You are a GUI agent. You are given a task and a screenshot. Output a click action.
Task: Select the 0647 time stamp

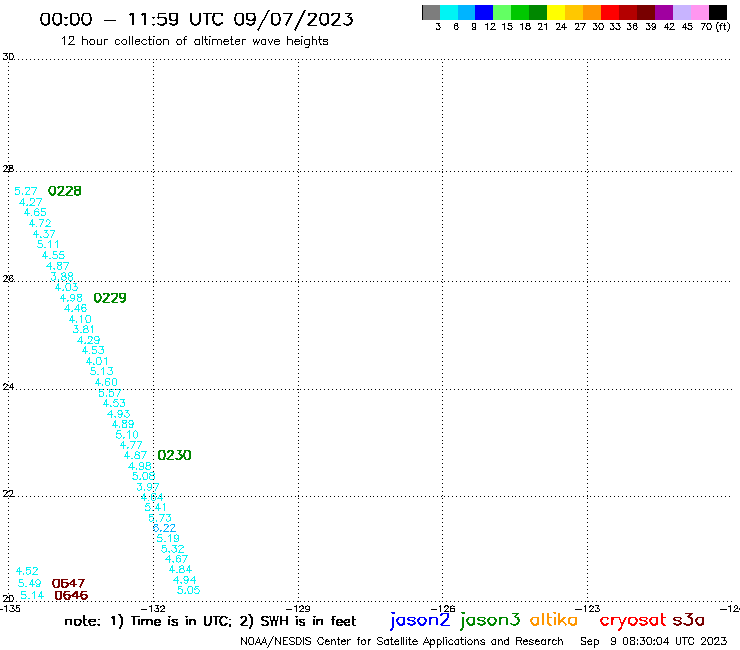click(68, 583)
